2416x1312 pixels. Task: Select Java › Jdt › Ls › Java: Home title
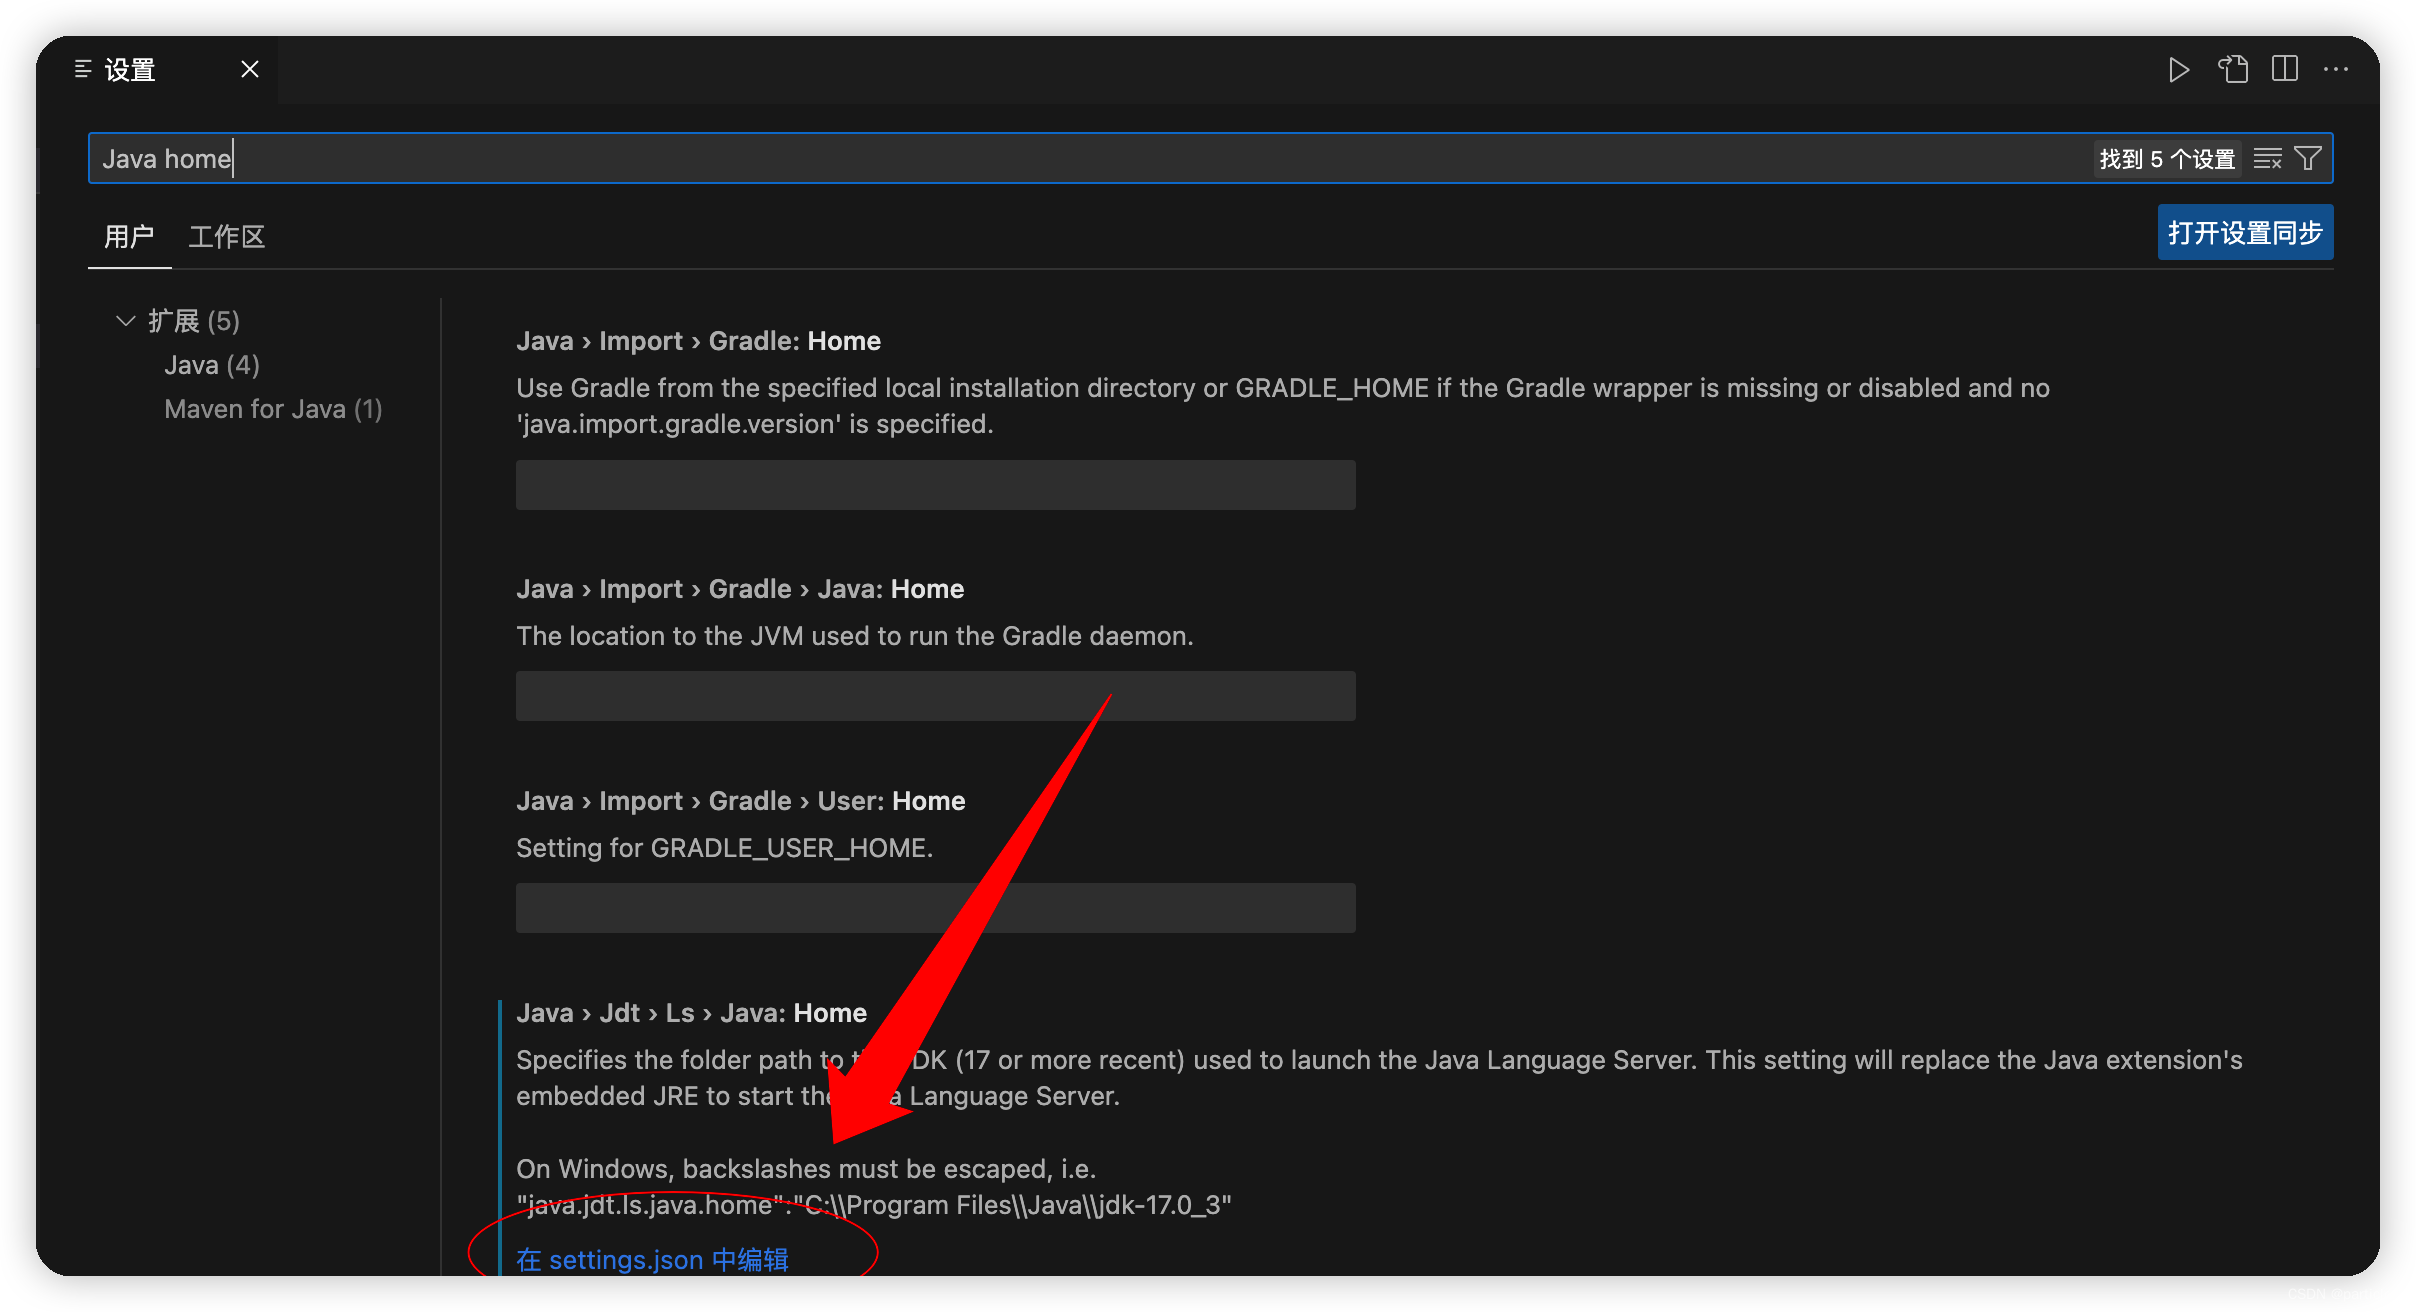coord(691,1013)
